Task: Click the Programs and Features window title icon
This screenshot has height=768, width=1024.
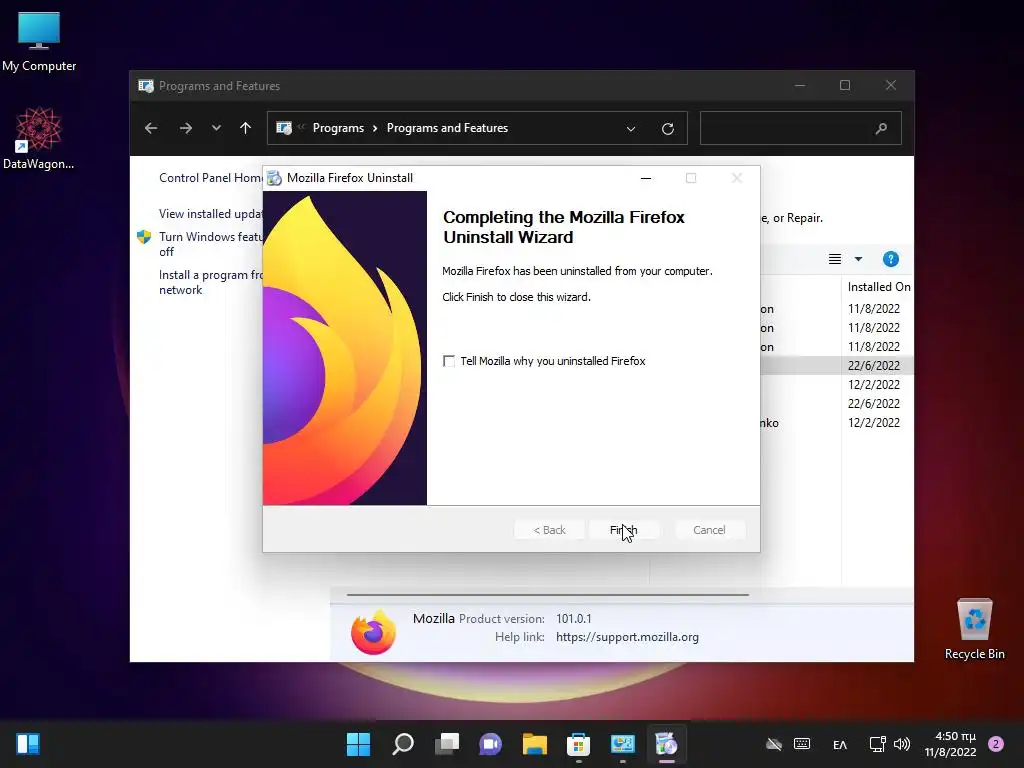Action: (x=146, y=86)
